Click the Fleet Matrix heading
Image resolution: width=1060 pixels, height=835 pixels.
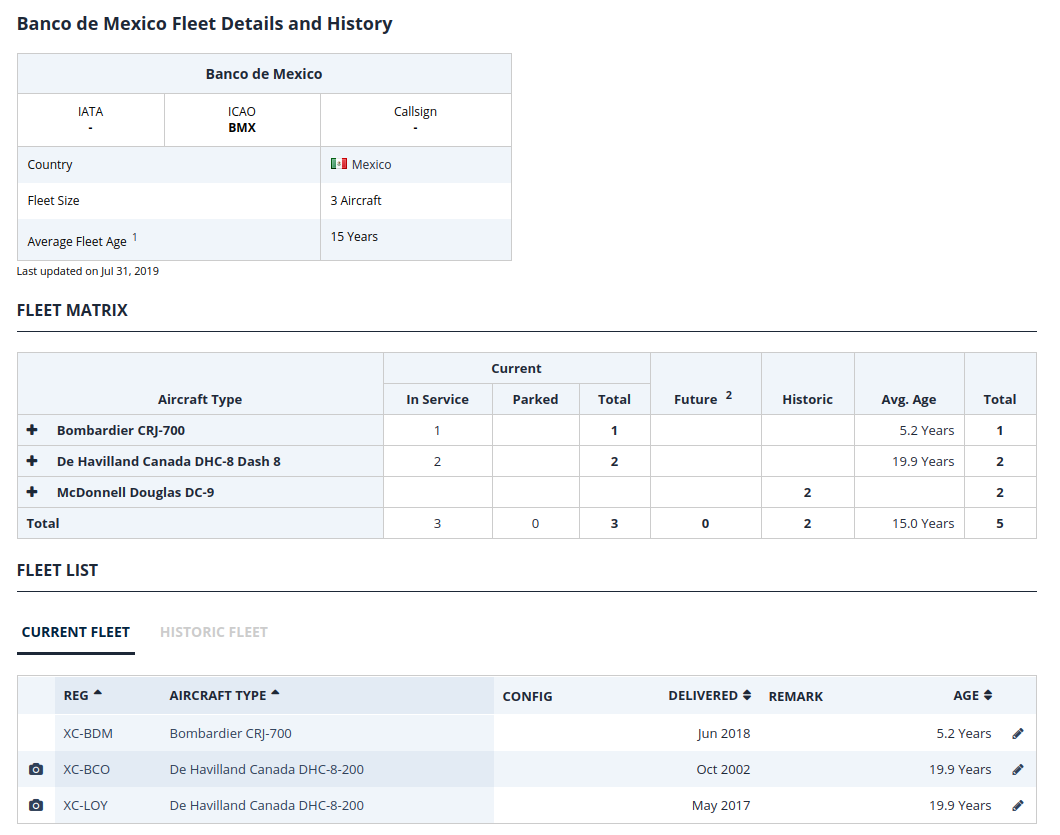(x=72, y=310)
